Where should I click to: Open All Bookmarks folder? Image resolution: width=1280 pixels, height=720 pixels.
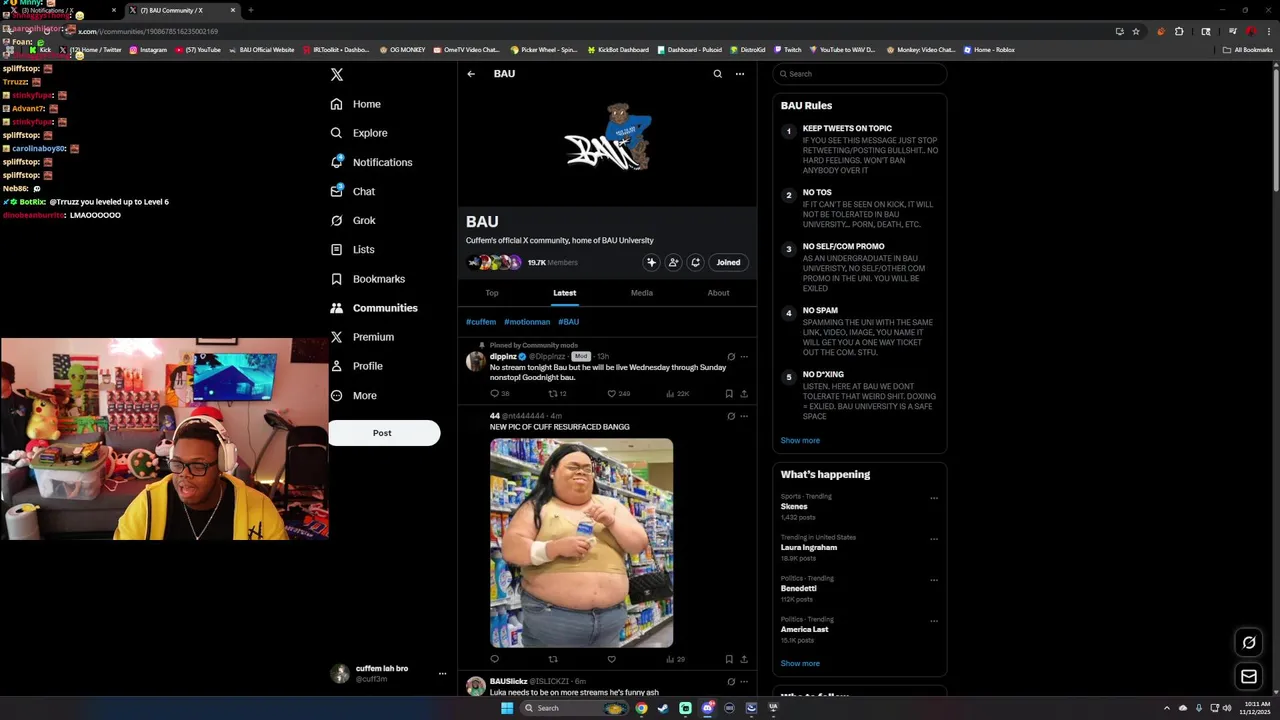click(x=1247, y=50)
